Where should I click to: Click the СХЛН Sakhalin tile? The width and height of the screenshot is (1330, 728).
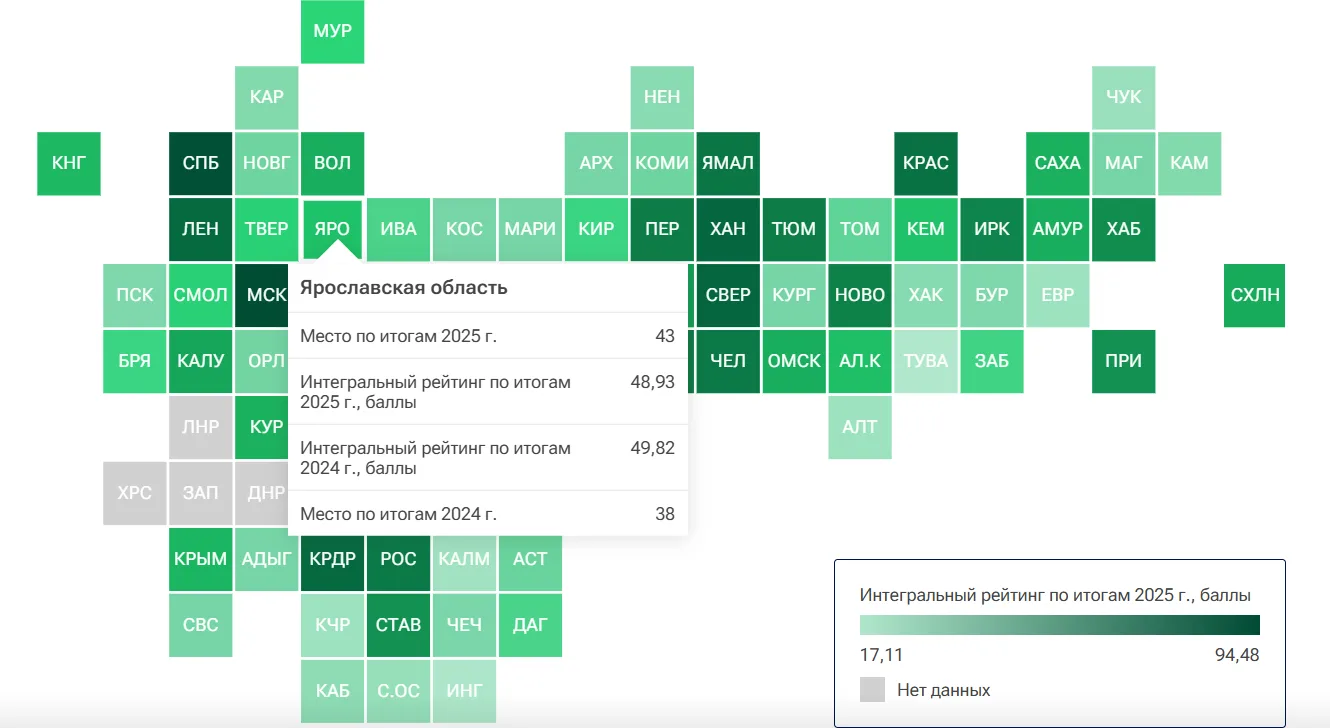1255,295
